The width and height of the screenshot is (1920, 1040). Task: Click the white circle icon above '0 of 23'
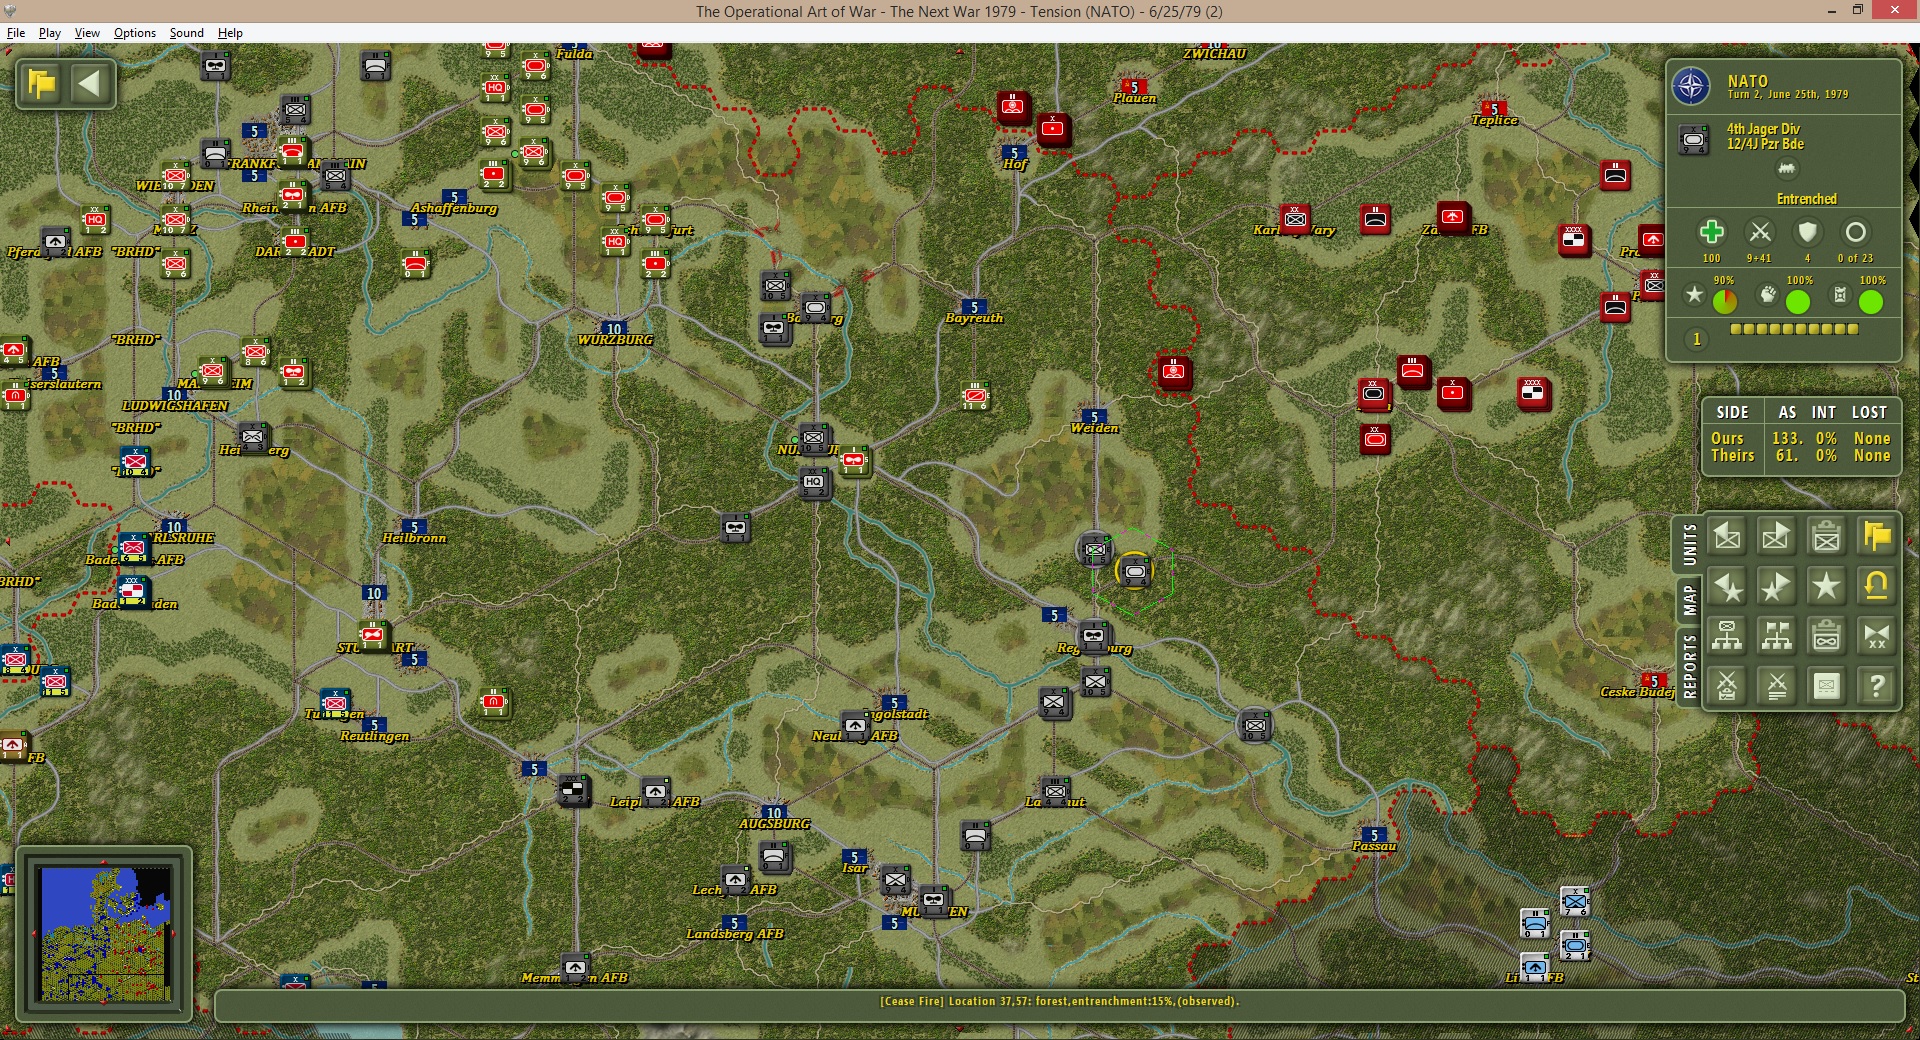[x=1855, y=232]
